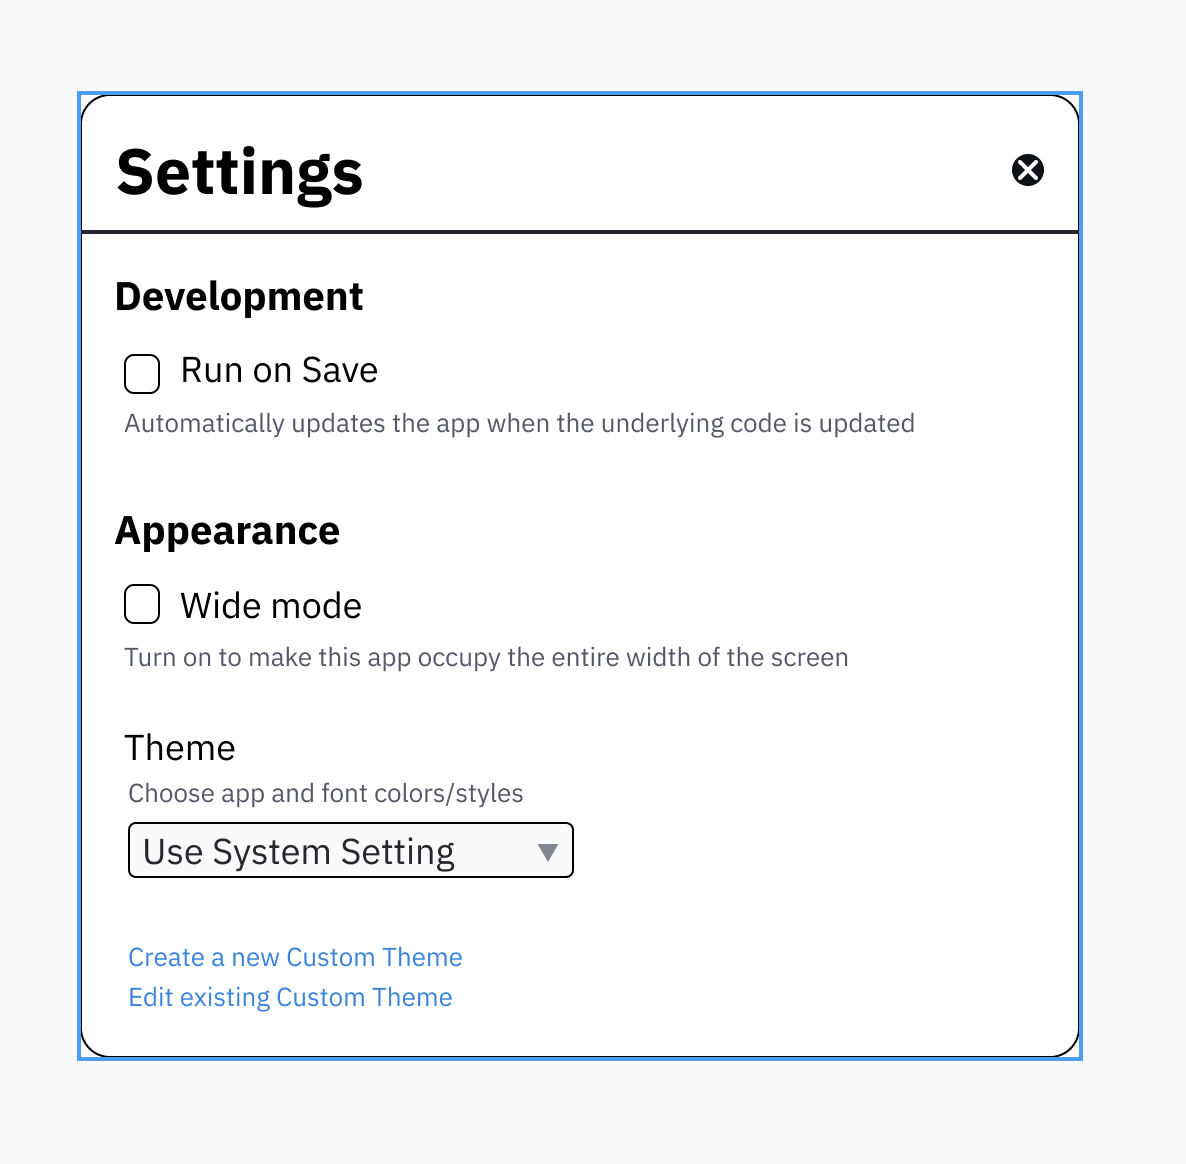
Task: Click the "Development" section heading
Action: click(239, 297)
